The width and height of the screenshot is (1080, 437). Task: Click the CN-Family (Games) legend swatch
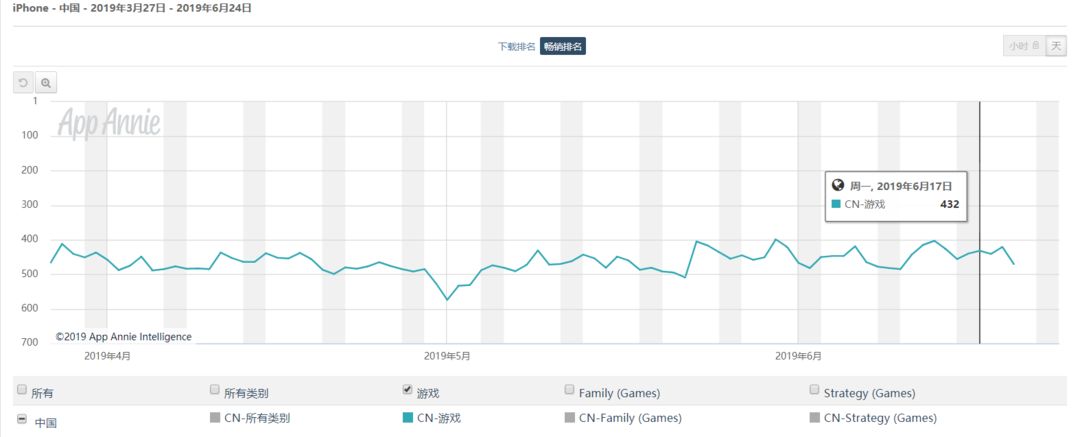569,417
